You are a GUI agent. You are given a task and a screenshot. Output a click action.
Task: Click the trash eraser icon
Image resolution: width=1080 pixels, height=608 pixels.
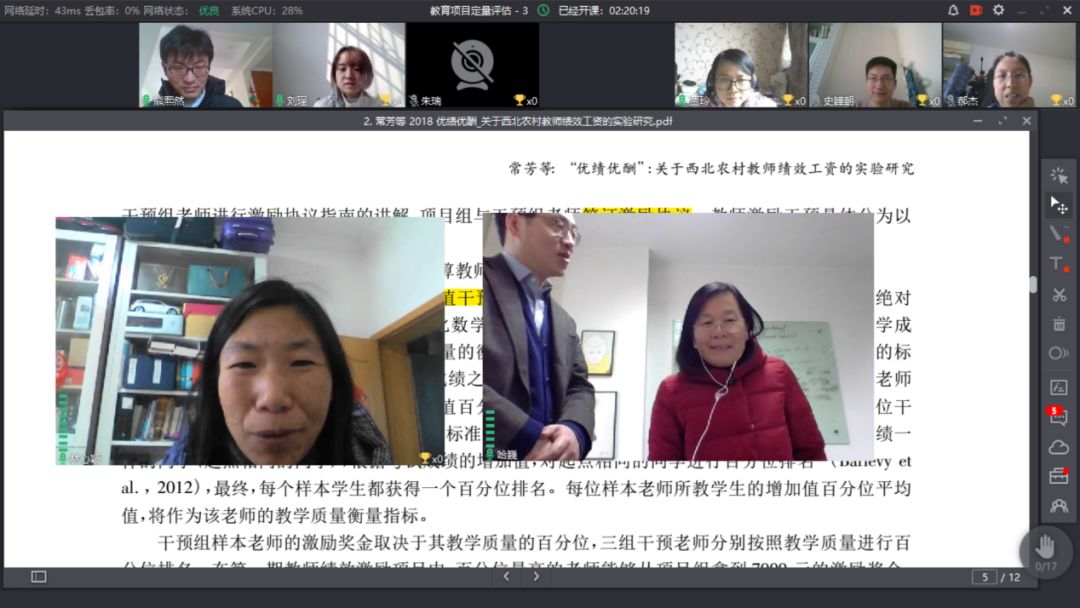[1058, 325]
